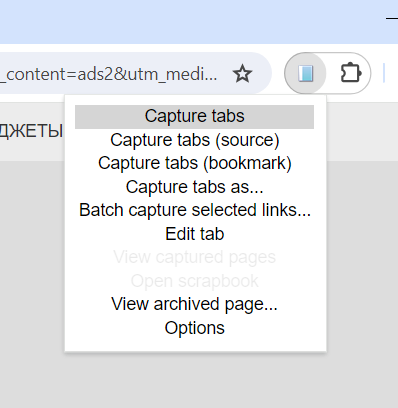This screenshot has width=398, height=408.
Task: Select Batch capture selected links...
Action: click(x=194, y=210)
